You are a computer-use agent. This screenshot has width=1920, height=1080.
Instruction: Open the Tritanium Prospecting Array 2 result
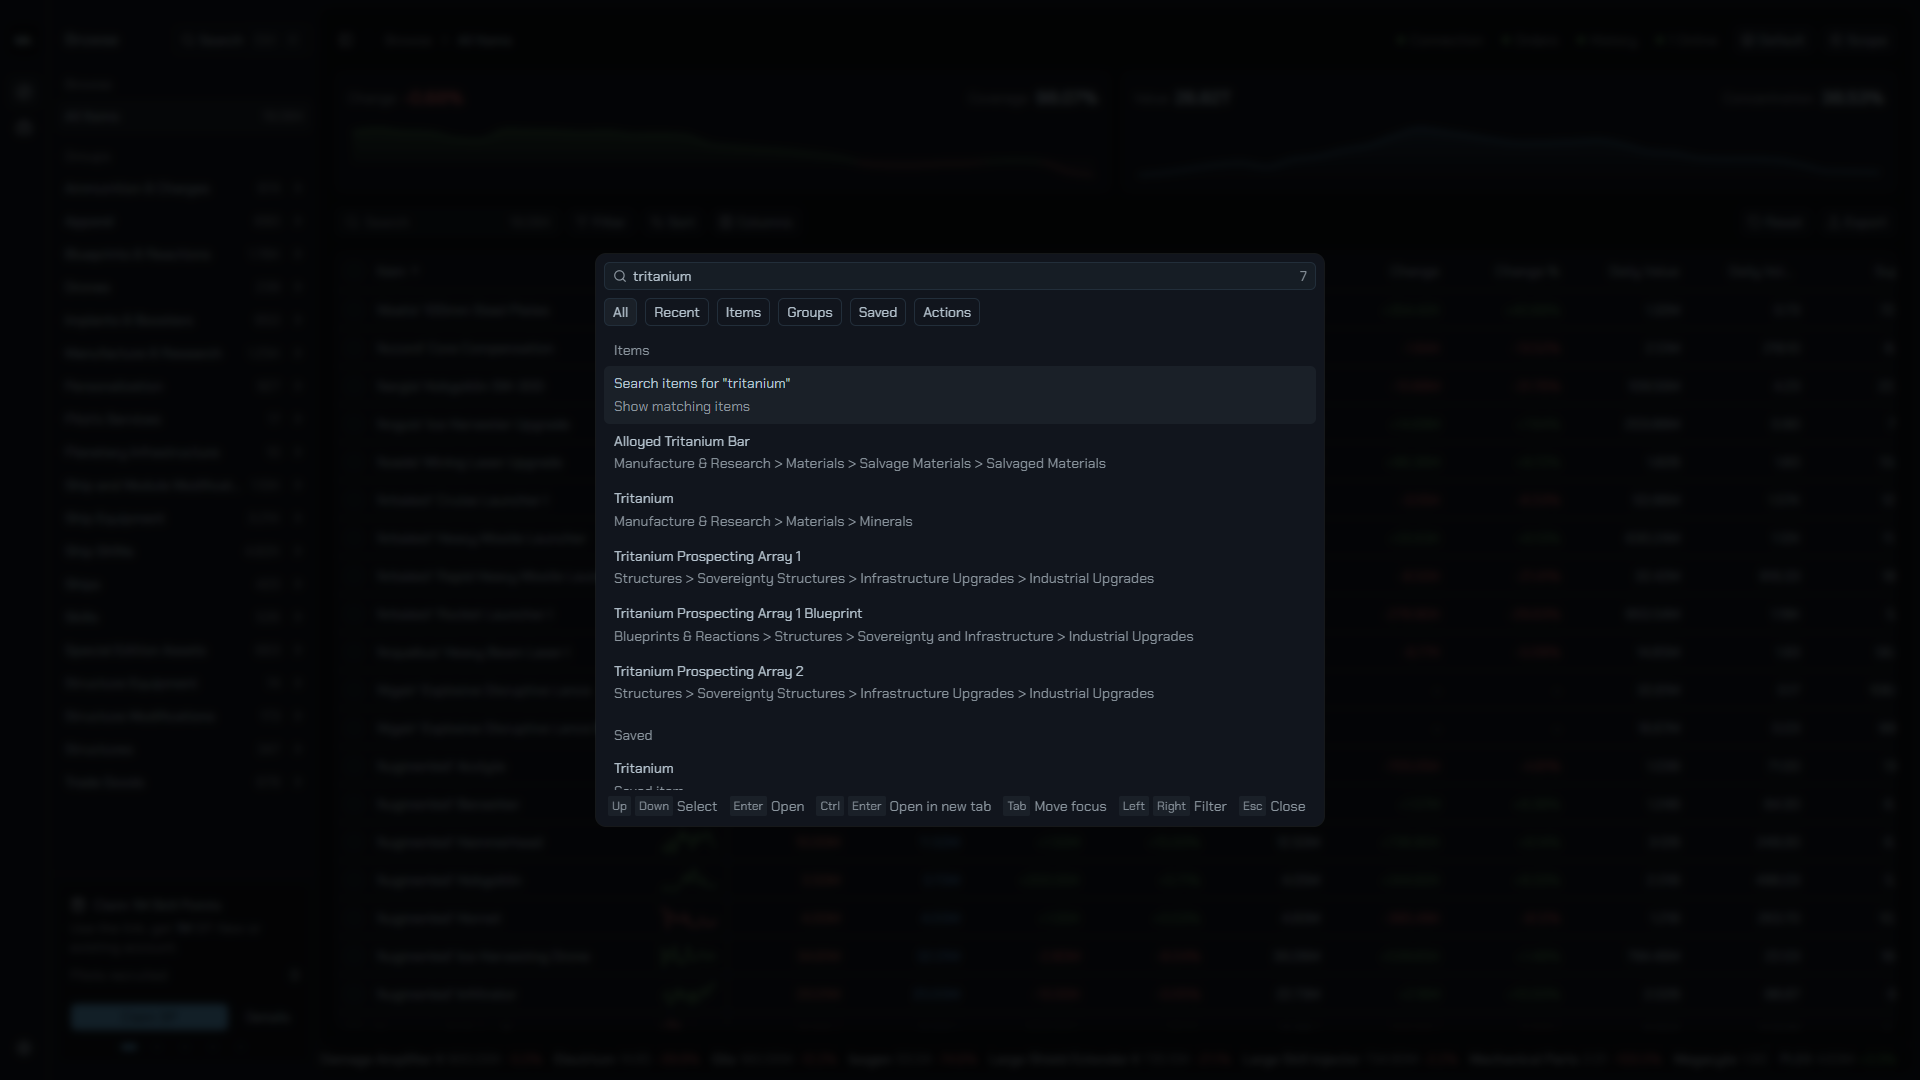pos(960,682)
